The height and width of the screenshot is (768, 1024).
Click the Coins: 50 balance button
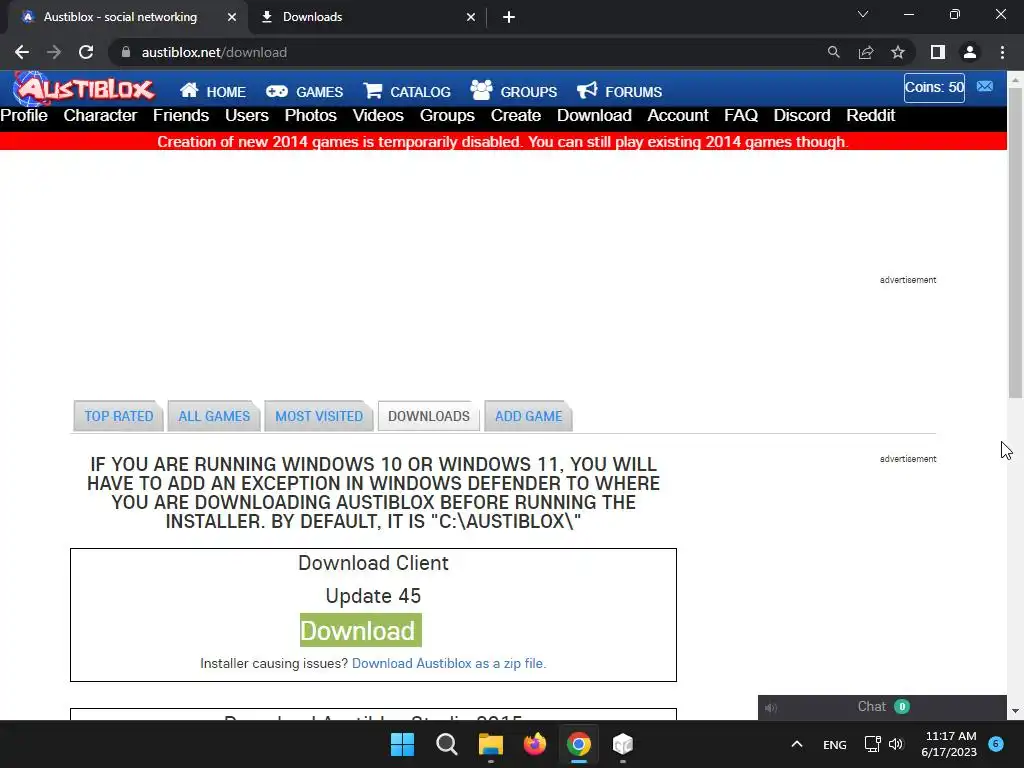(934, 88)
